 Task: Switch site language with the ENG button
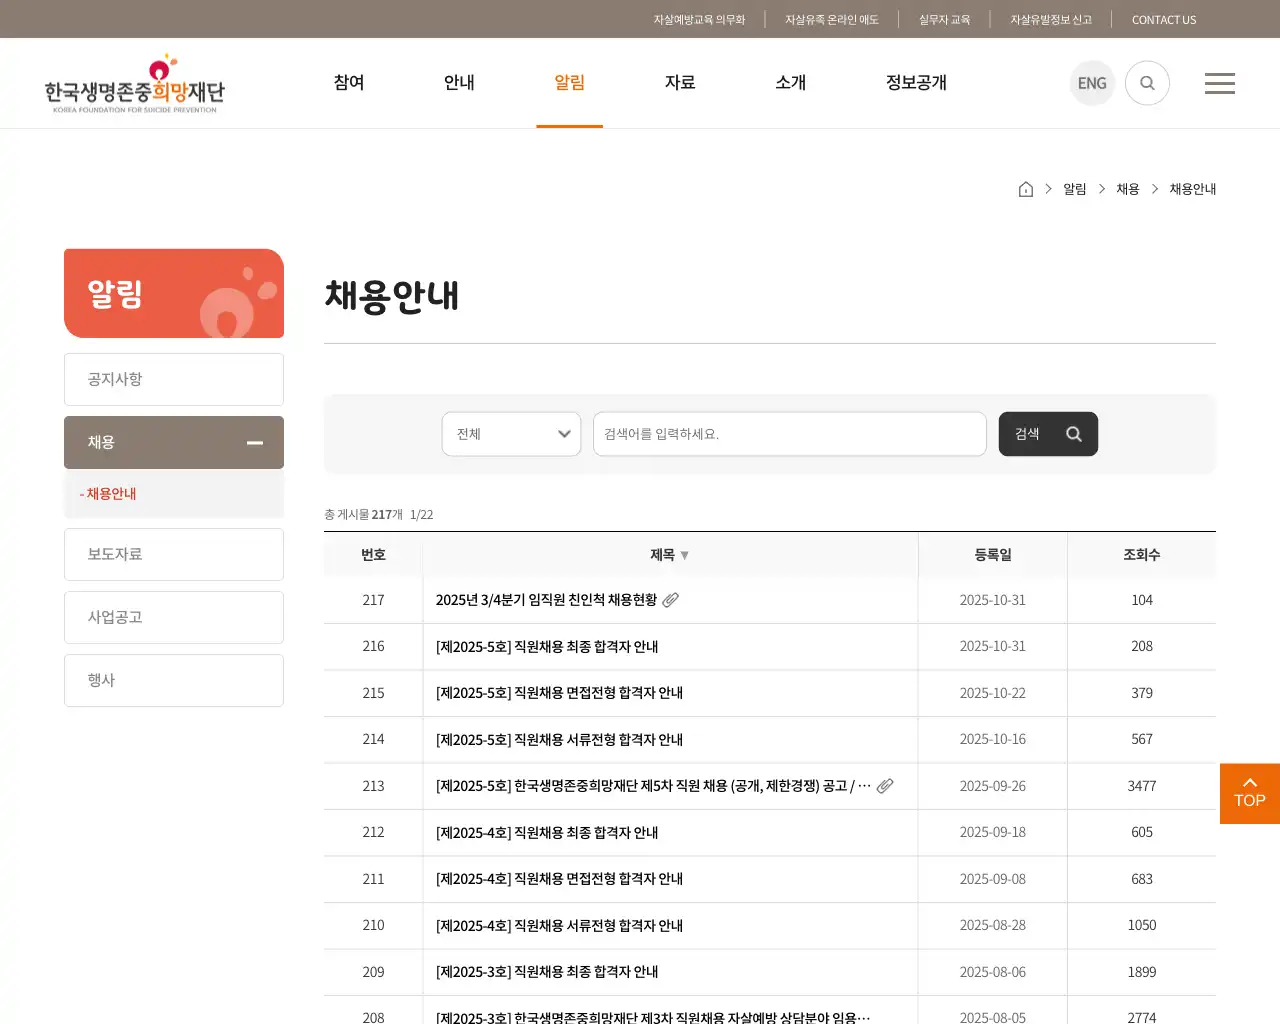click(1092, 83)
